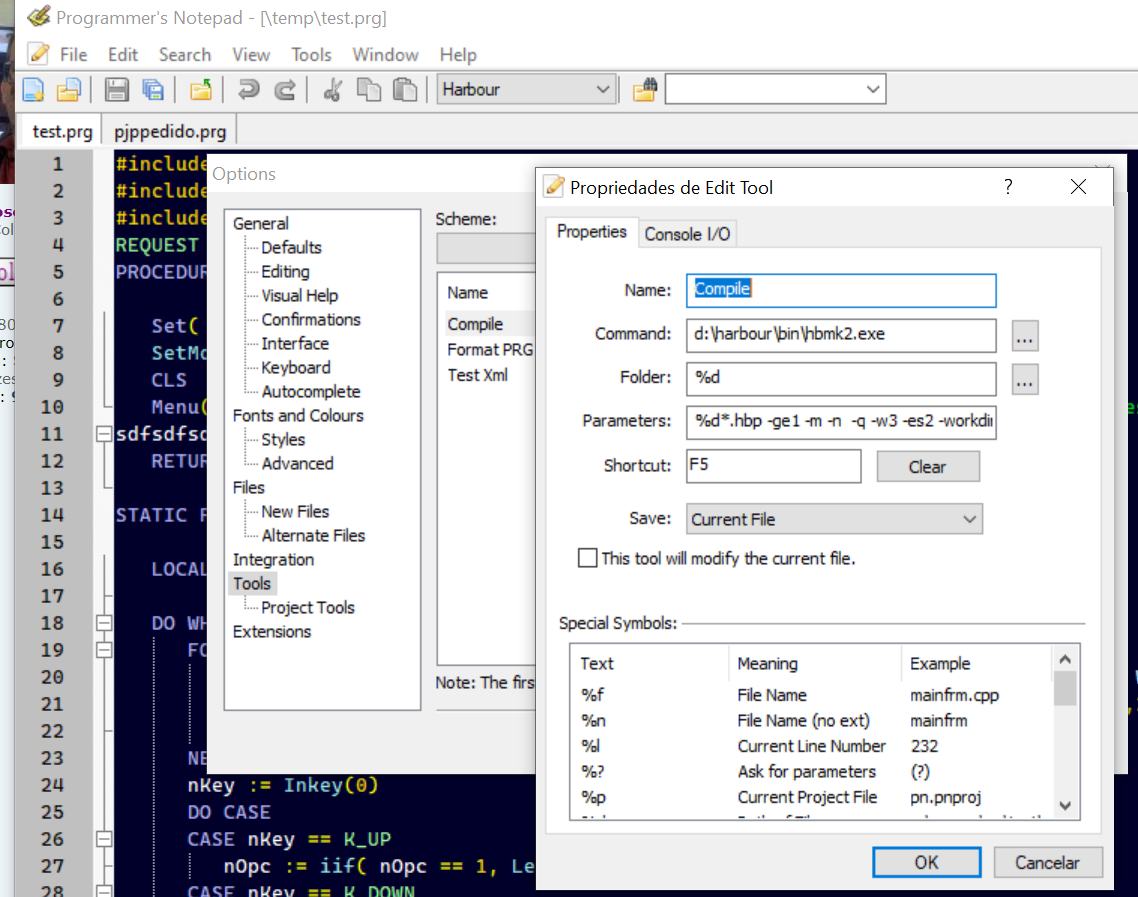Click inside the Command path input field

[x=840, y=334]
